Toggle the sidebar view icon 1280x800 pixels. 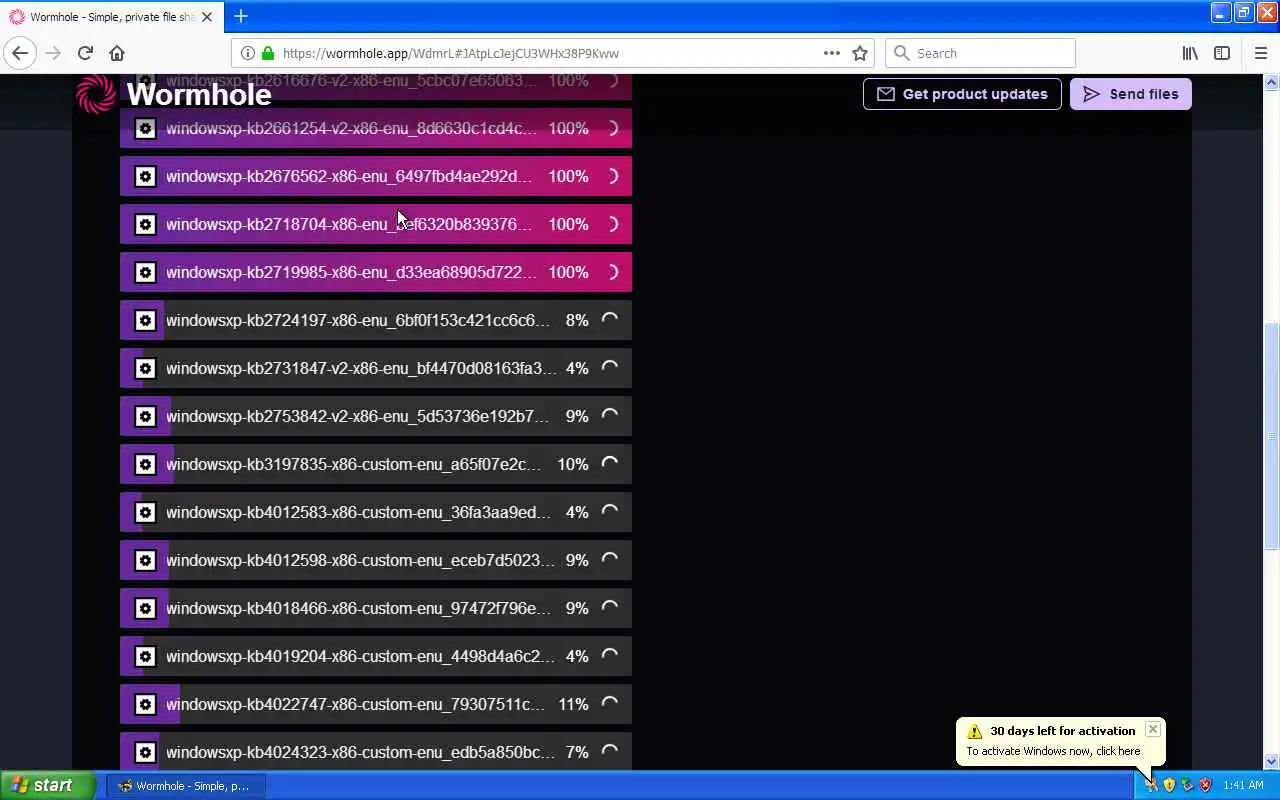1222,53
